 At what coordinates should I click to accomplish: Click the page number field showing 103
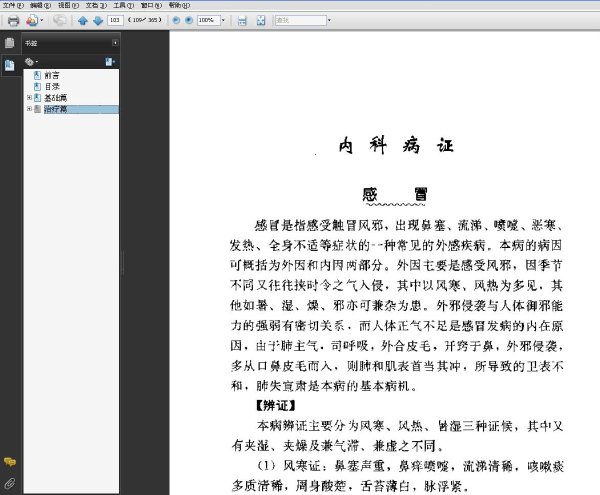coord(115,20)
